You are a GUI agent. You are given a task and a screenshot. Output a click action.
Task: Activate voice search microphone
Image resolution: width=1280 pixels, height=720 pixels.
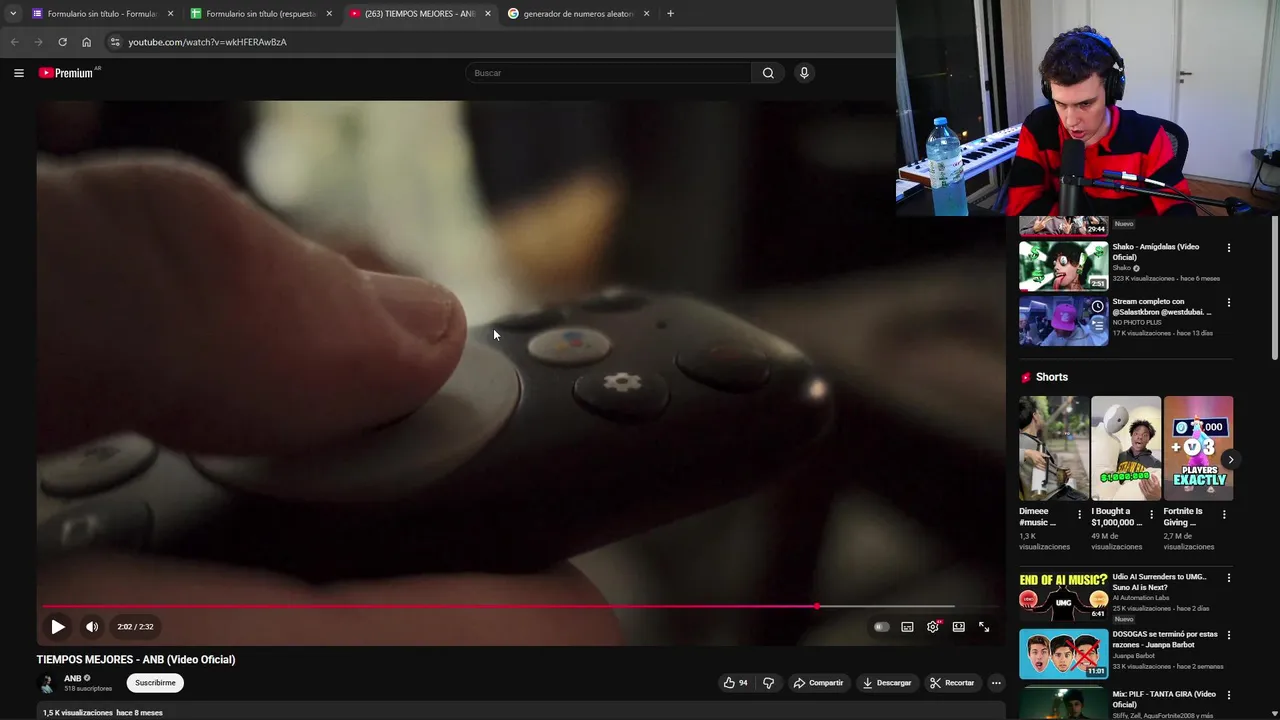tap(804, 73)
